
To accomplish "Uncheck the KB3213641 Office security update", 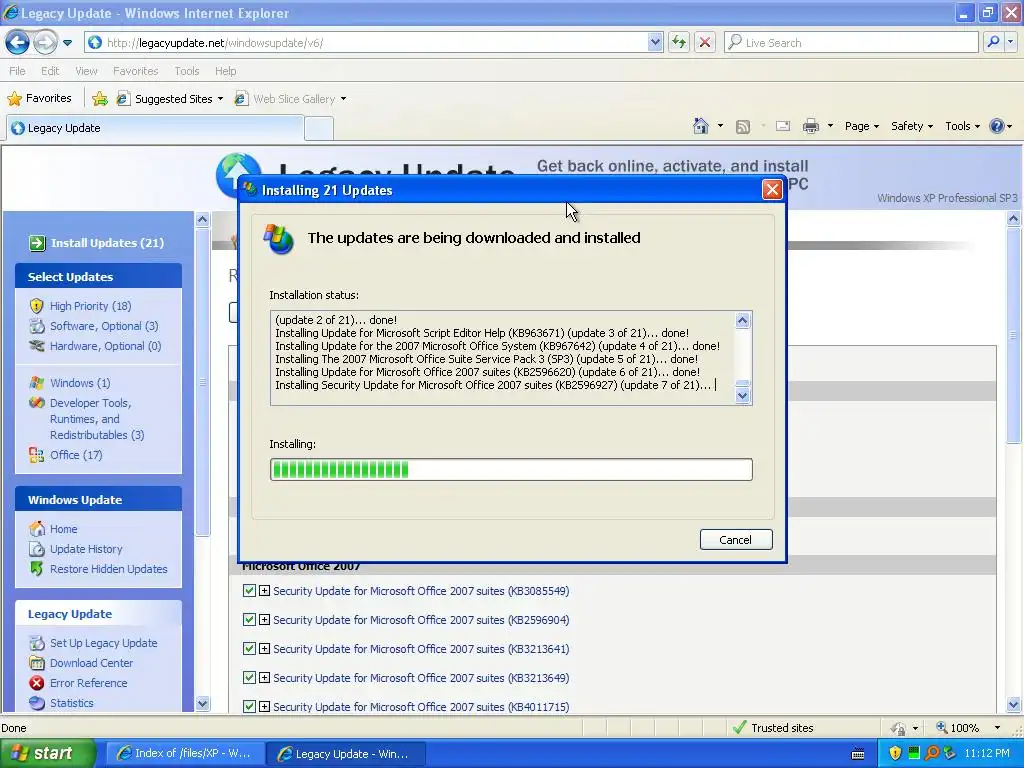I will pos(249,648).
